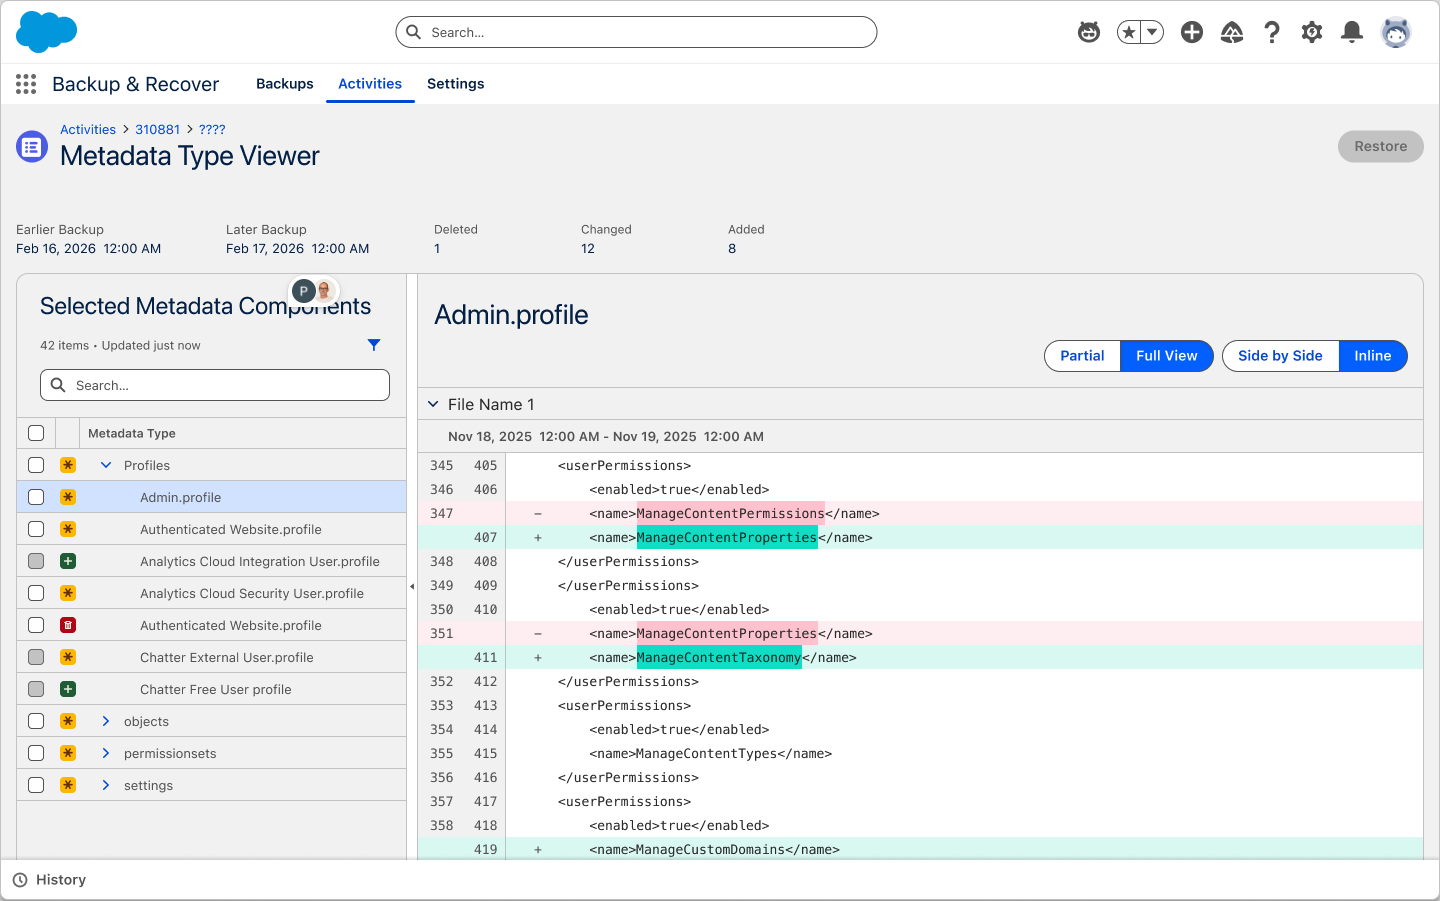Screen dimensions: 1440x901
Task: Click the changed status icon beside Chatter External User.profile
Action: 68,657
